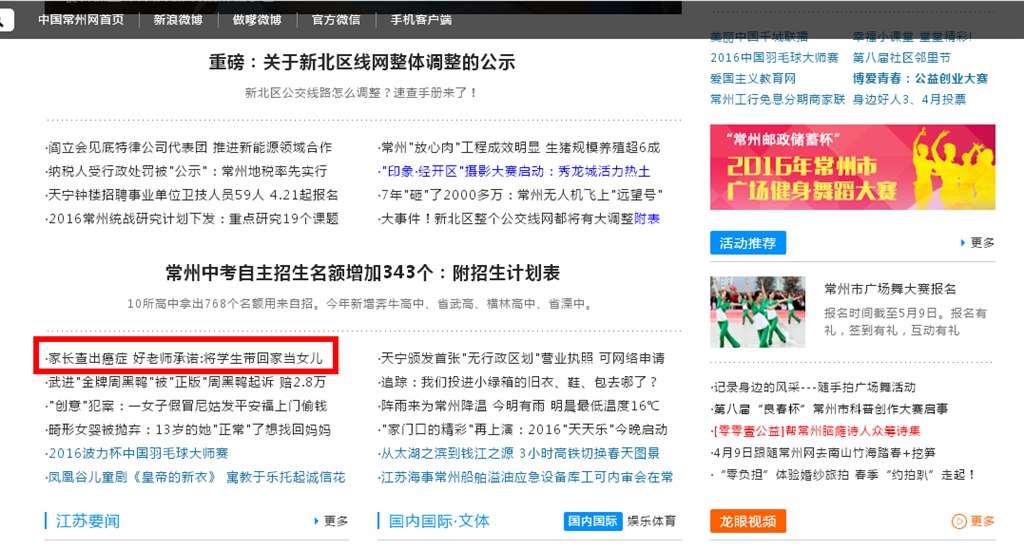
Task: Switch to the 国内国际 tab
Action: (x=592, y=521)
